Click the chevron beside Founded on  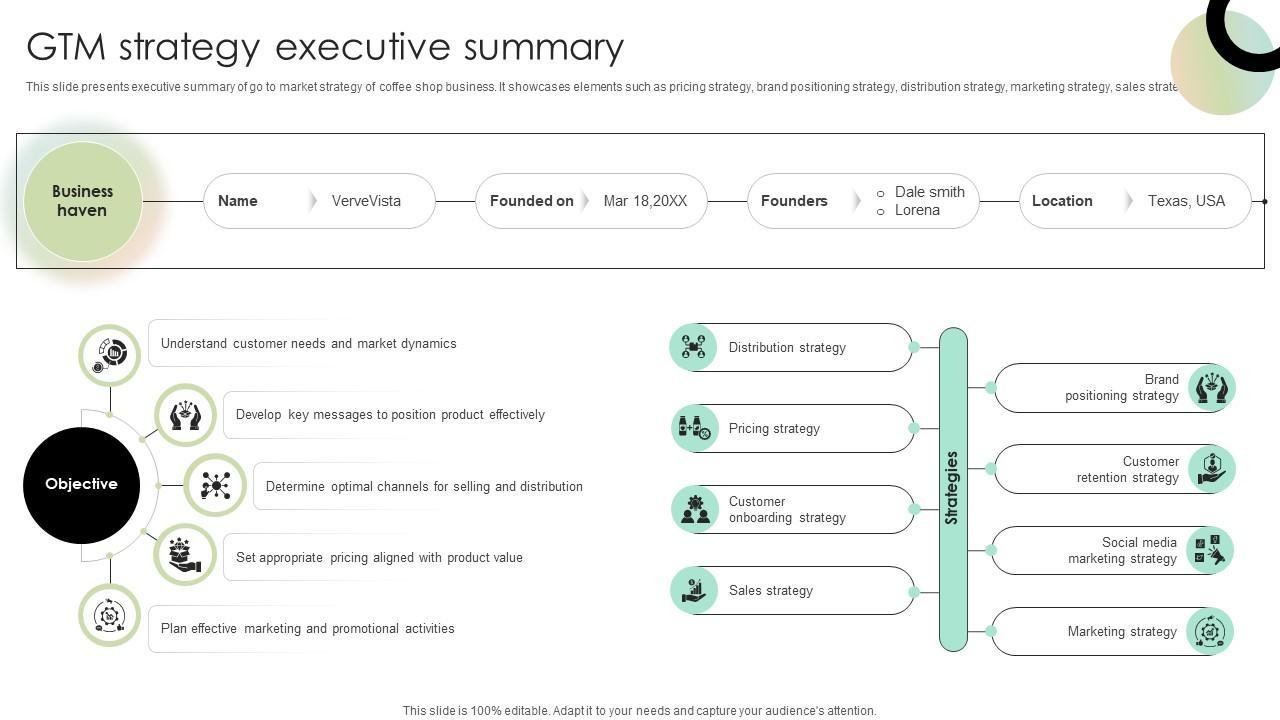coord(586,201)
